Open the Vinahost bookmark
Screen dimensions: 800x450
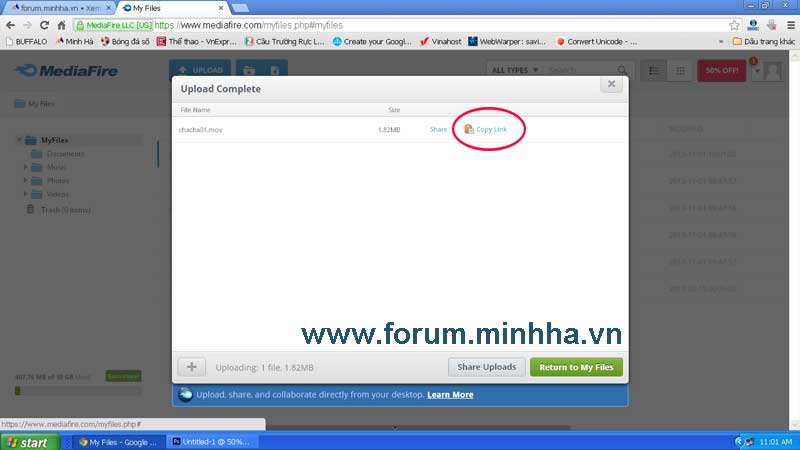(x=440, y=41)
